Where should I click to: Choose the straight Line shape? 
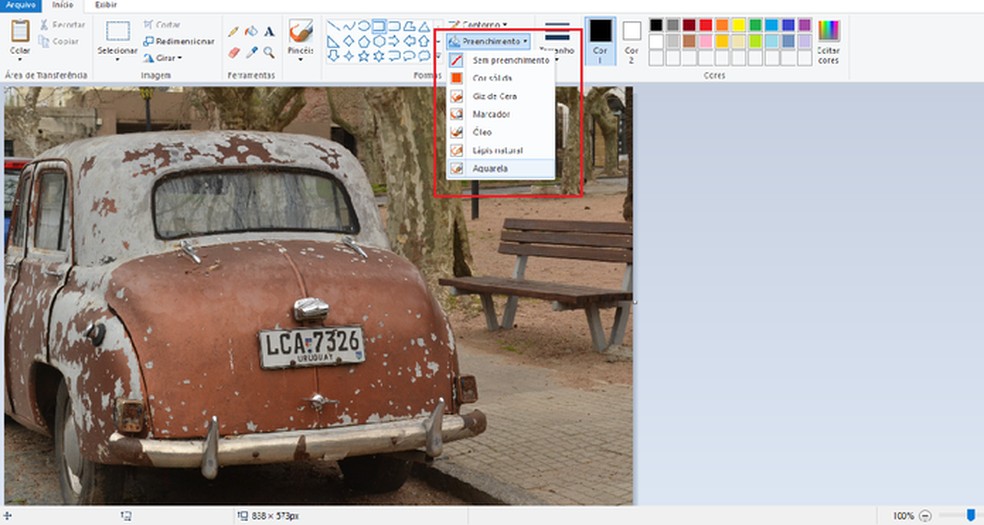(333, 26)
